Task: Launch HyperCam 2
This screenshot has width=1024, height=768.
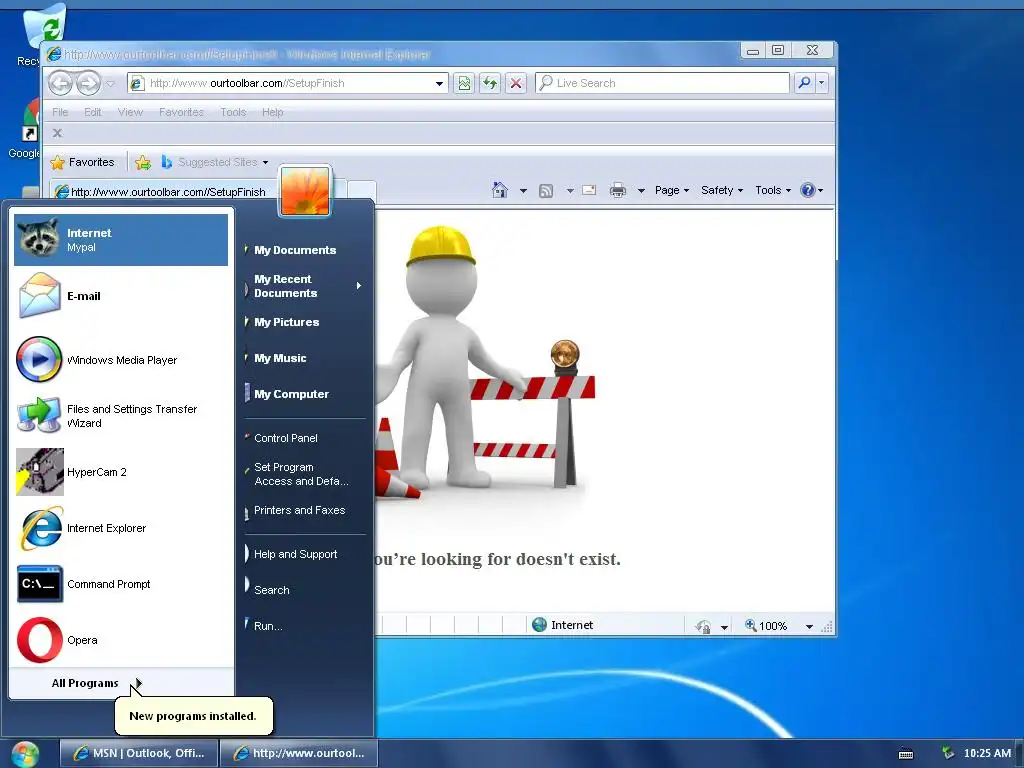Action: 121,472
